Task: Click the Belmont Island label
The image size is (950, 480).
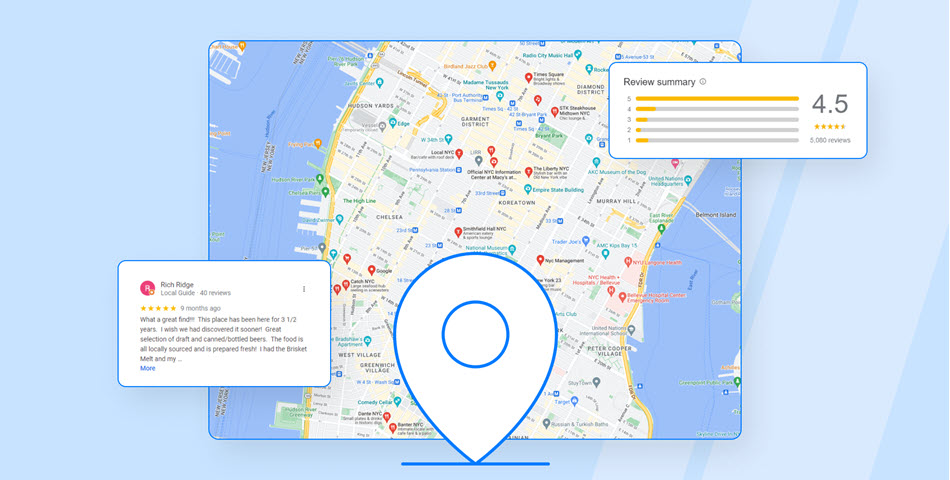Action: pos(716,215)
